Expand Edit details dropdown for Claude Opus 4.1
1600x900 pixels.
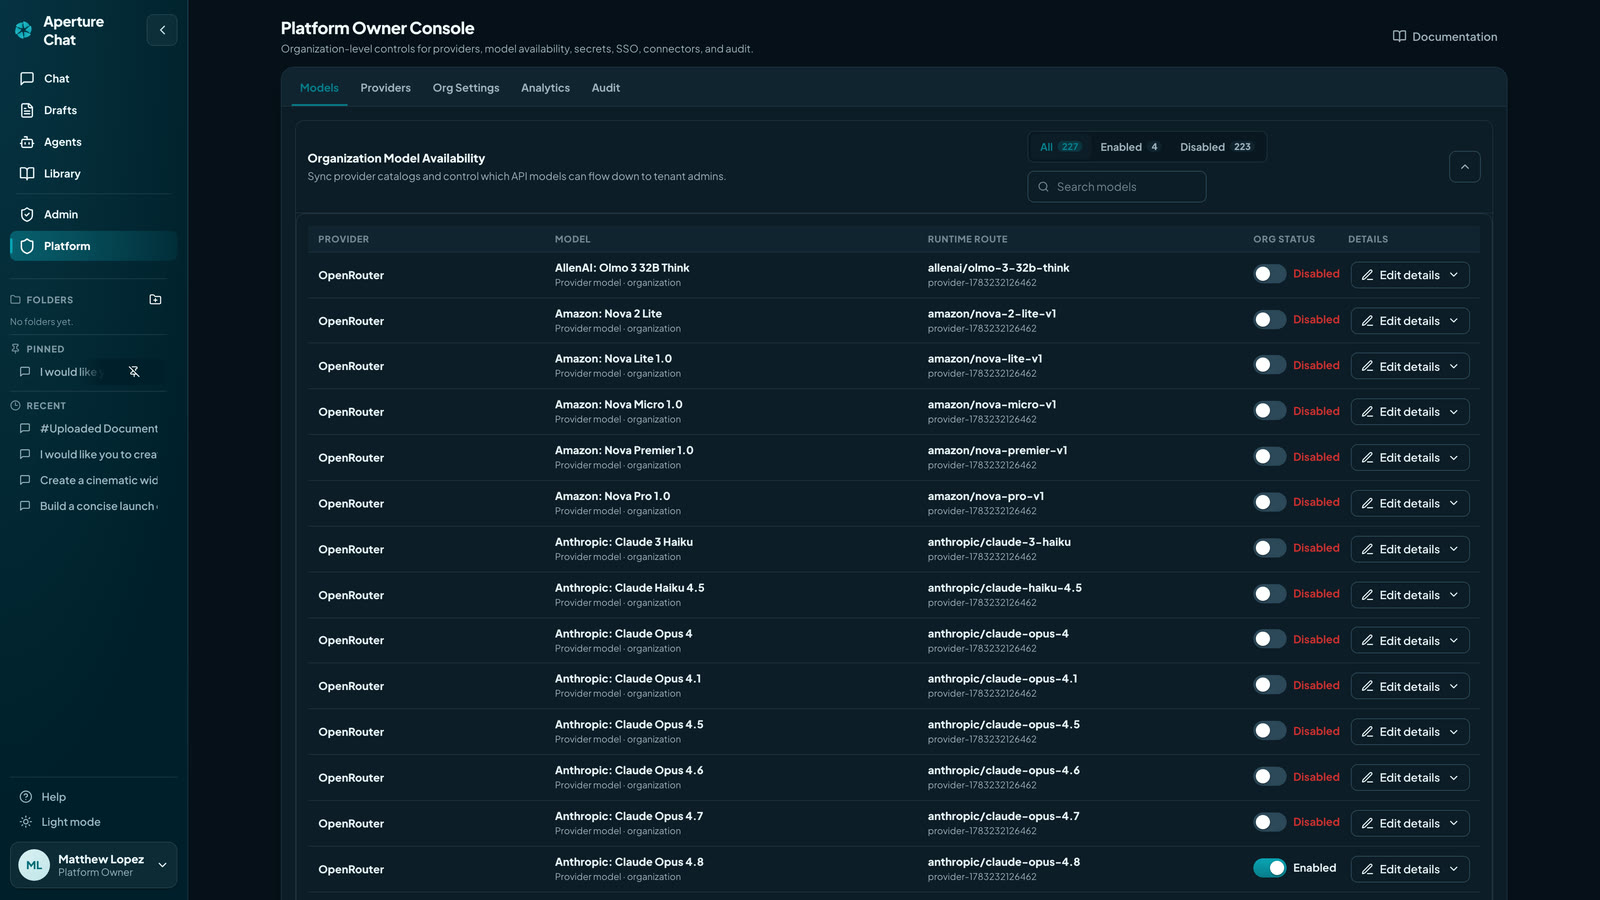1454,687
